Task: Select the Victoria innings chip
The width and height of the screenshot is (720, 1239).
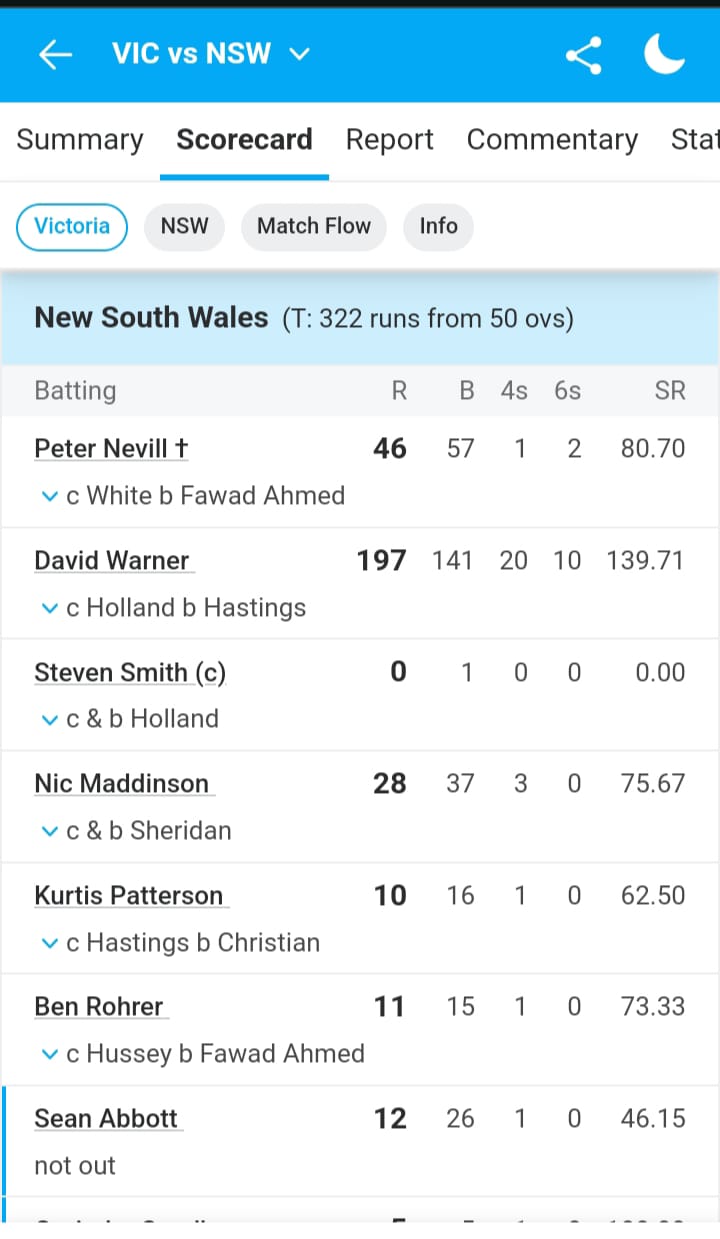Action: (x=71, y=226)
